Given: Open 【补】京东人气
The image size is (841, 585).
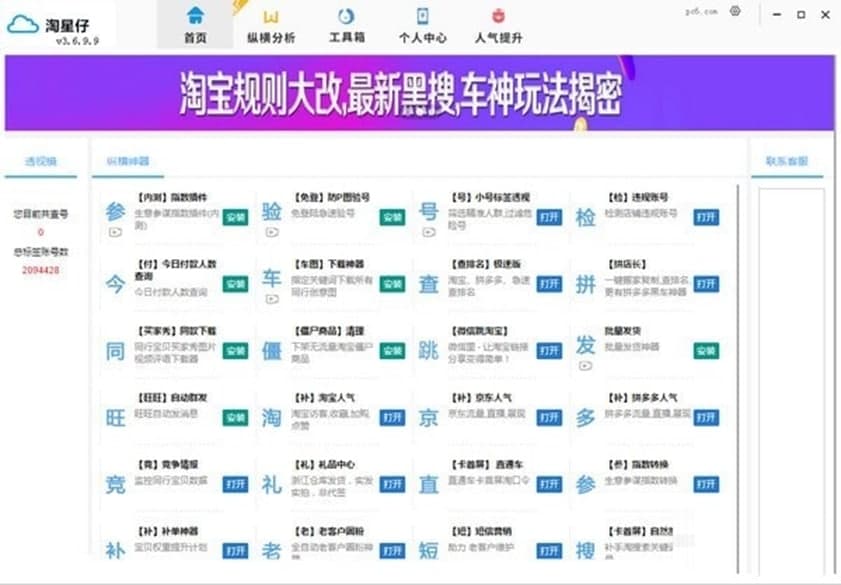Looking at the screenshot, I should [x=549, y=417].
